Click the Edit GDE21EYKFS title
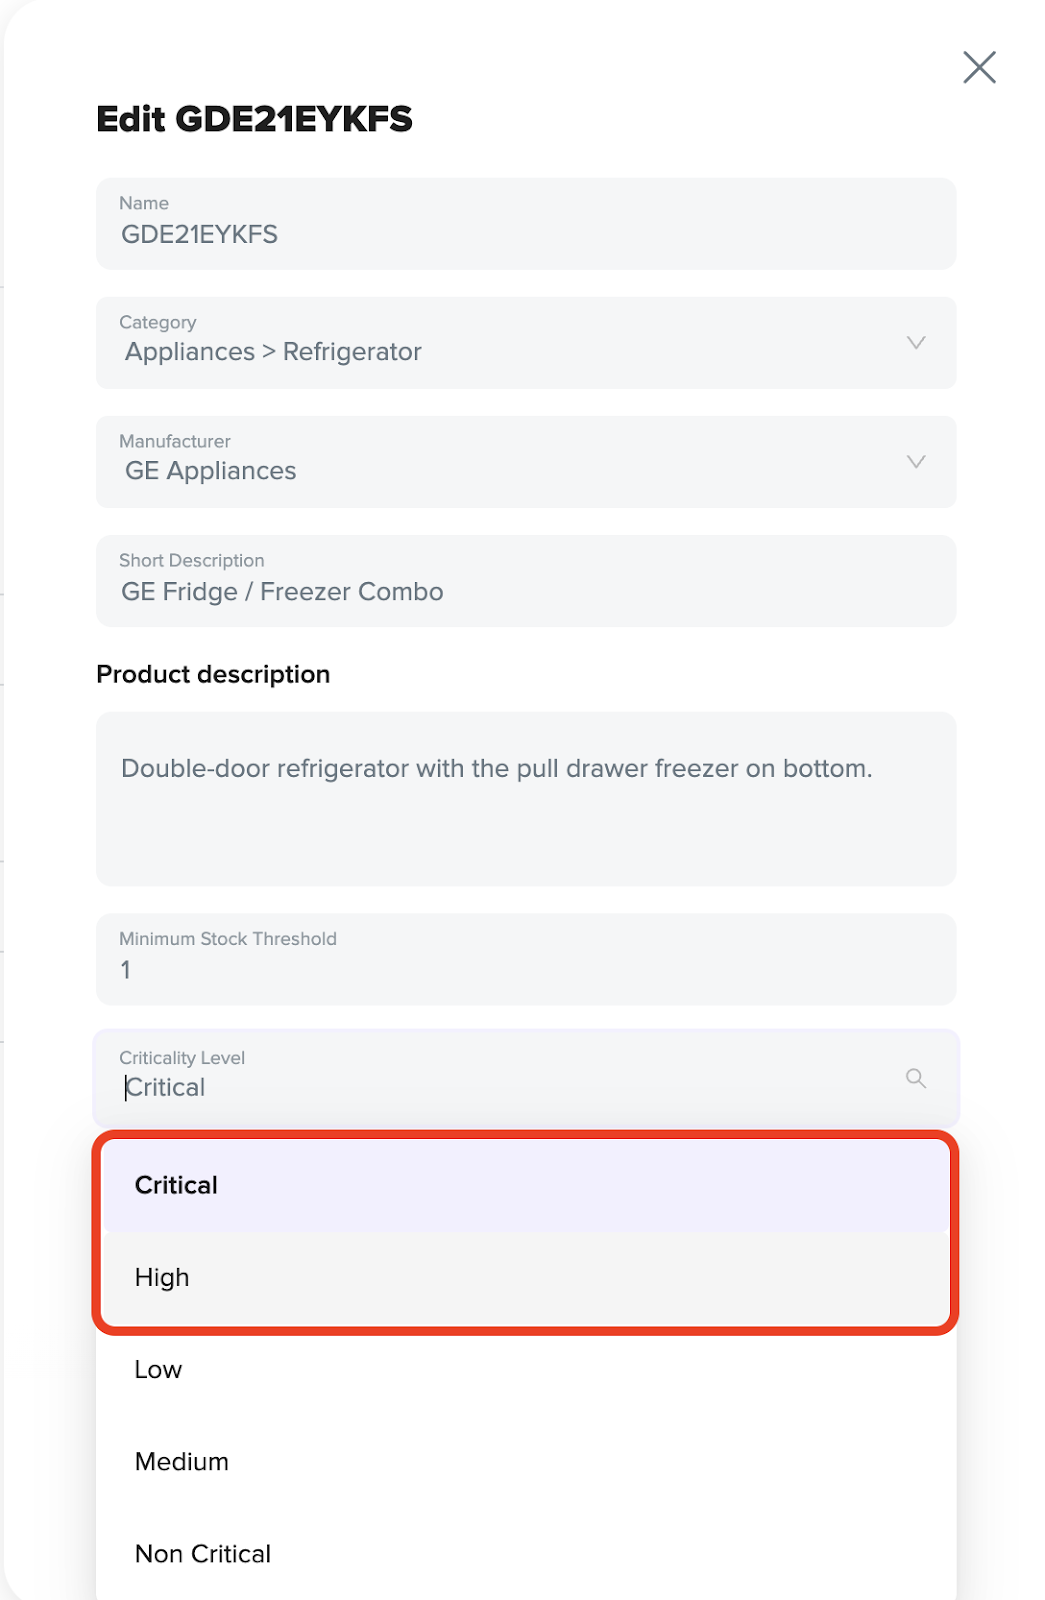This screenshot has width=1045, height=1600. pos(254,119)
